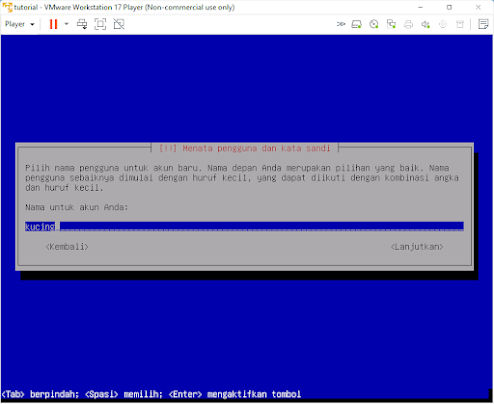The height and width of the screenshot is (404, 494).
Task: Click the printer device icon
Action: click(x=408, y=24)
